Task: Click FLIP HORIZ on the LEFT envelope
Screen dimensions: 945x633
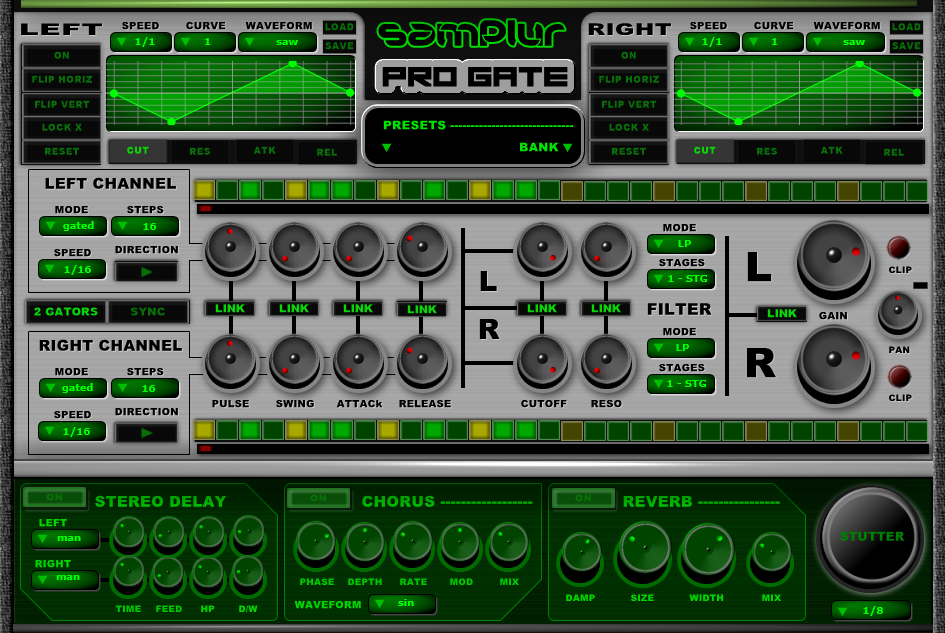Action: pos(61,80)
